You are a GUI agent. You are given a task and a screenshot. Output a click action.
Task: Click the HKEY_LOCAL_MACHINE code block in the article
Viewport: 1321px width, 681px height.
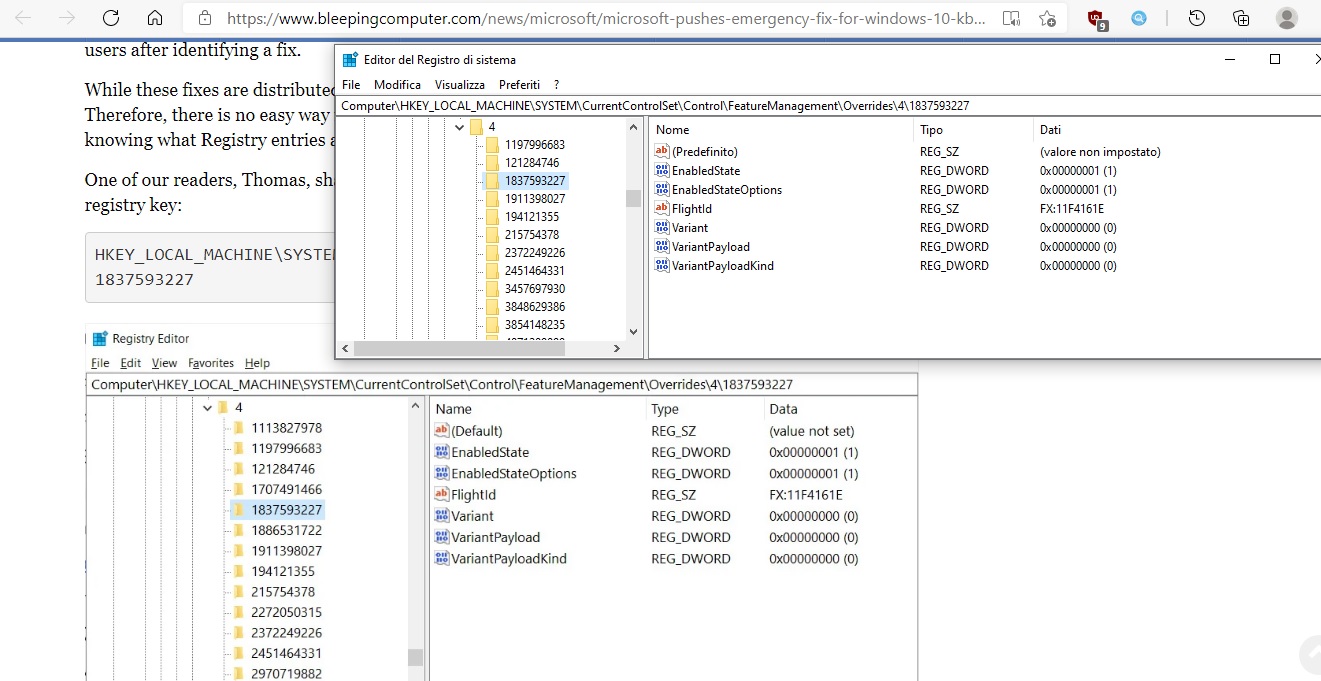pyautogui.click(x=210, y=267)
